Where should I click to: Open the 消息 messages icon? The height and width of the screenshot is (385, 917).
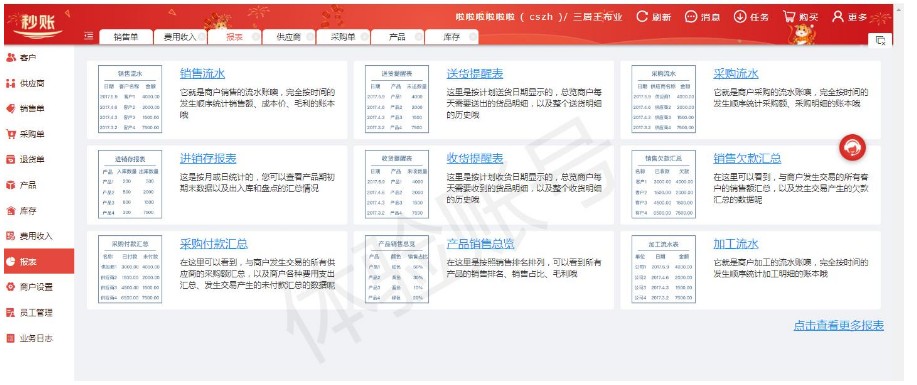(x=691, y=17)
